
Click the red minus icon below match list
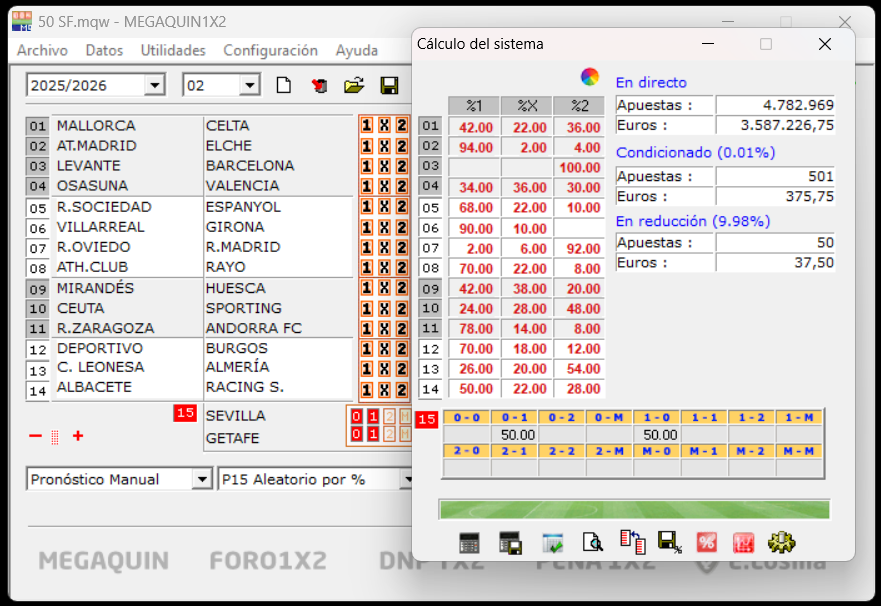pos(35,436)
